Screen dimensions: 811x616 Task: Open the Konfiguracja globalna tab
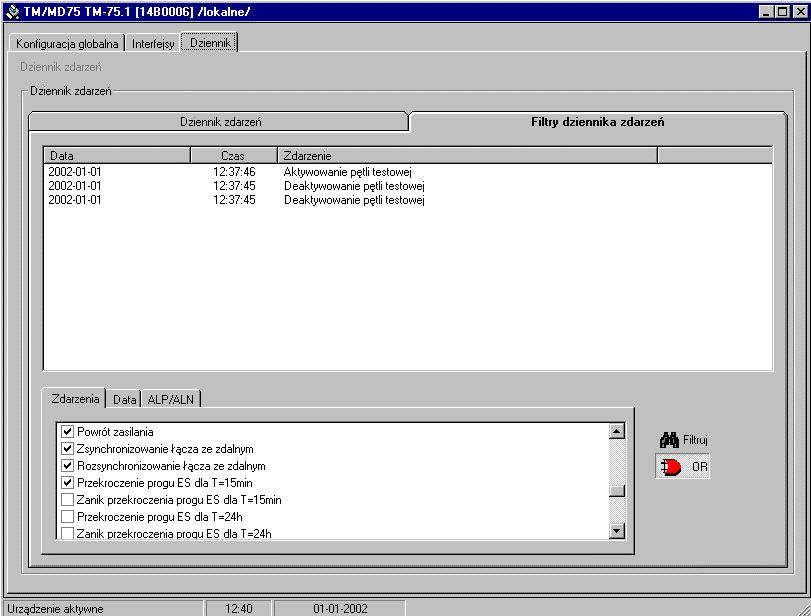67,43
